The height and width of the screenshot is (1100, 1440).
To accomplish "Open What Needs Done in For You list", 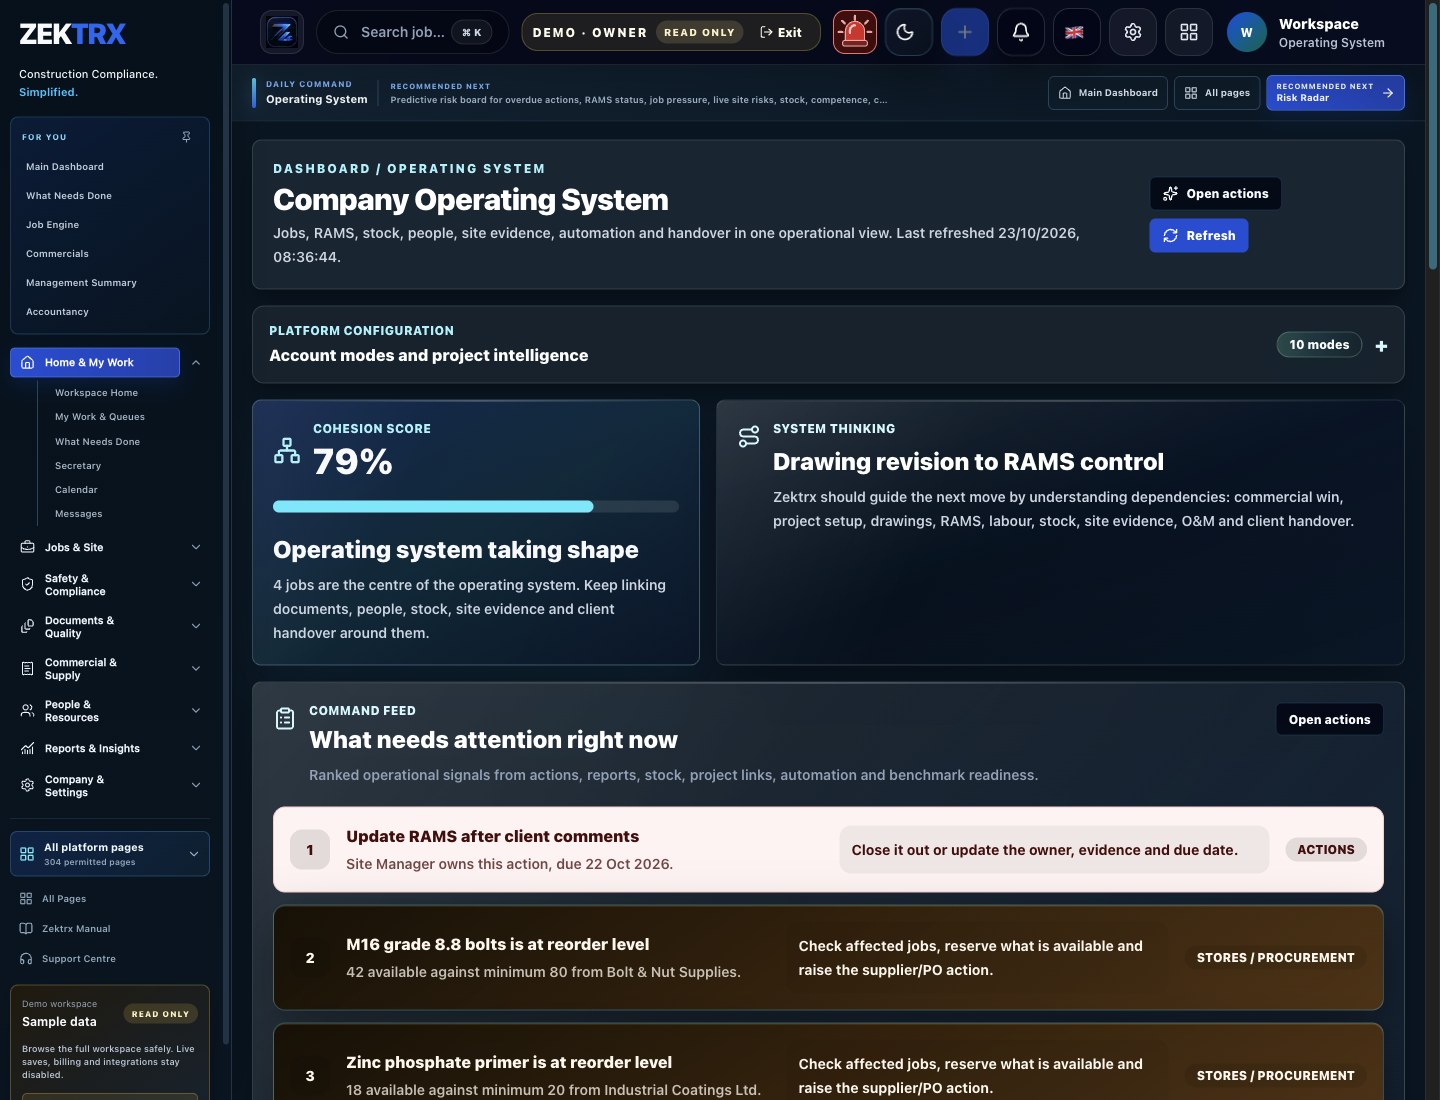I will [x=69, y=195].
